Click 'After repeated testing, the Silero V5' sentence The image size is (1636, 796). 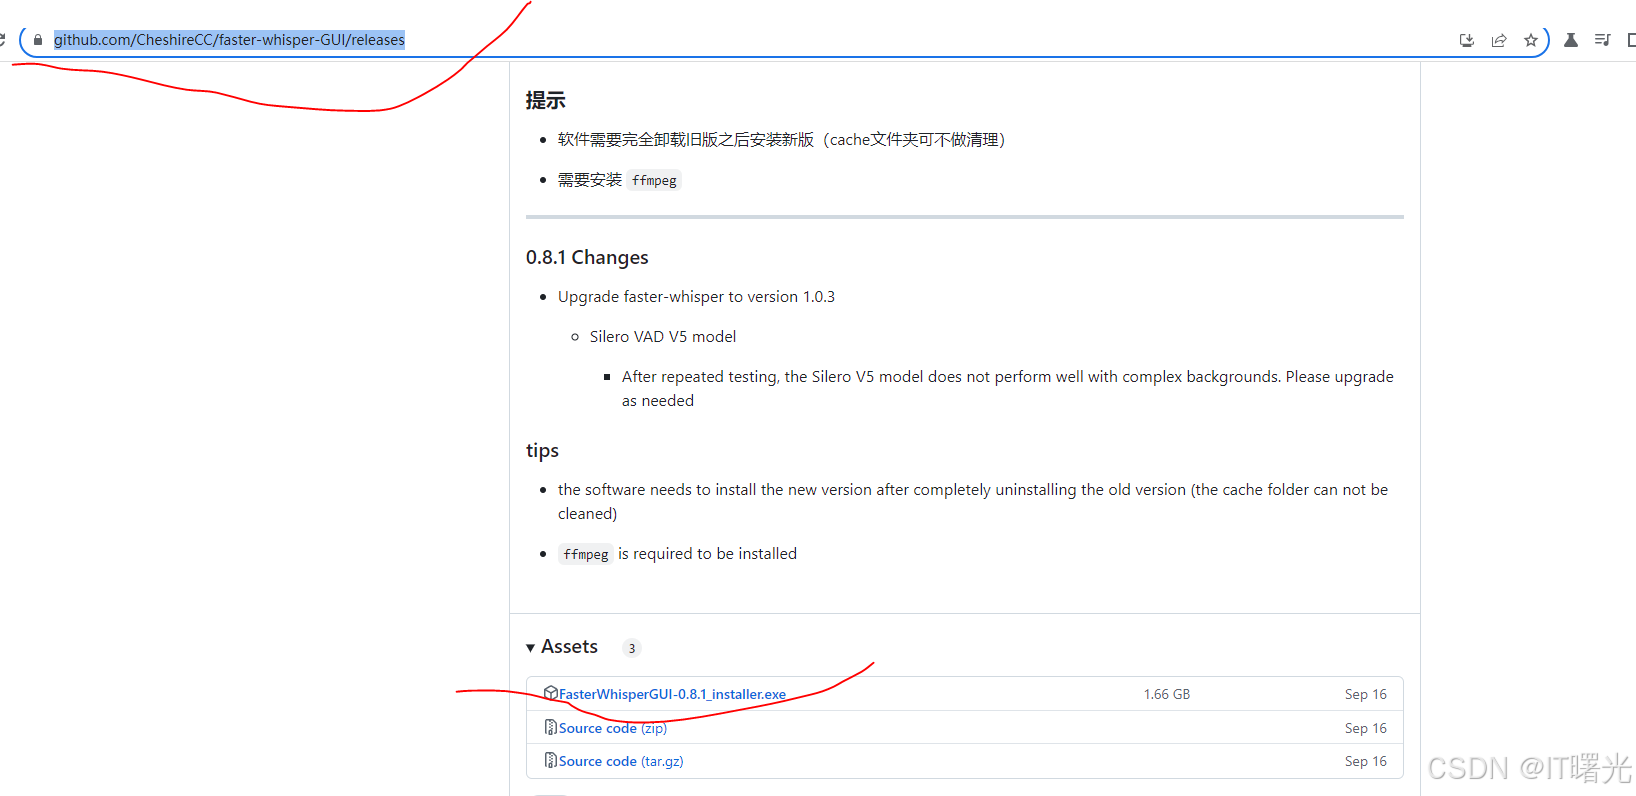coord(1008,389)
